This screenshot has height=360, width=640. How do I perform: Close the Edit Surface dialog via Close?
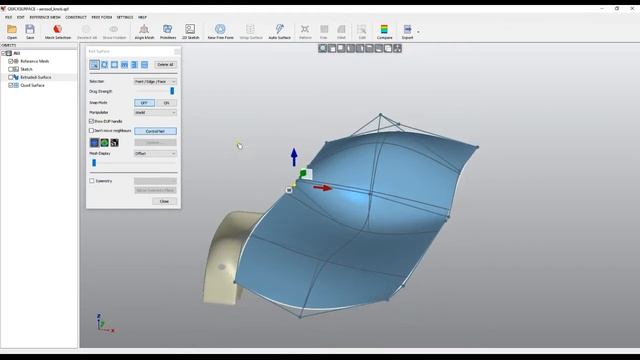164,201
